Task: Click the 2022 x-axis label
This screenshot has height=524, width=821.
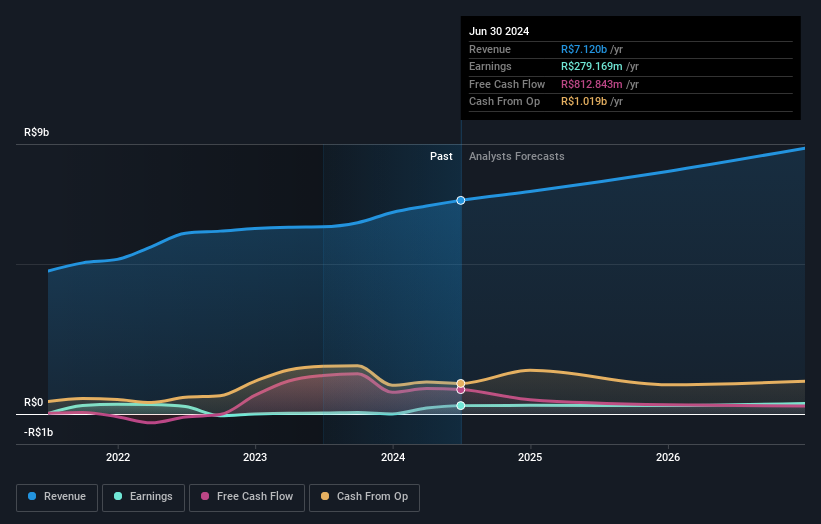Action: (x=118, y=457)
